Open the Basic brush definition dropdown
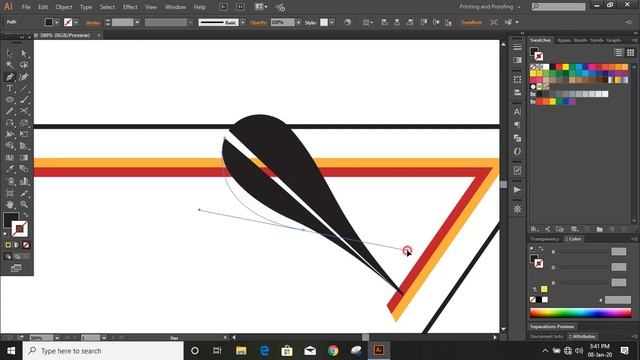This screenshot has width=640, height=360. pos(243,22)
